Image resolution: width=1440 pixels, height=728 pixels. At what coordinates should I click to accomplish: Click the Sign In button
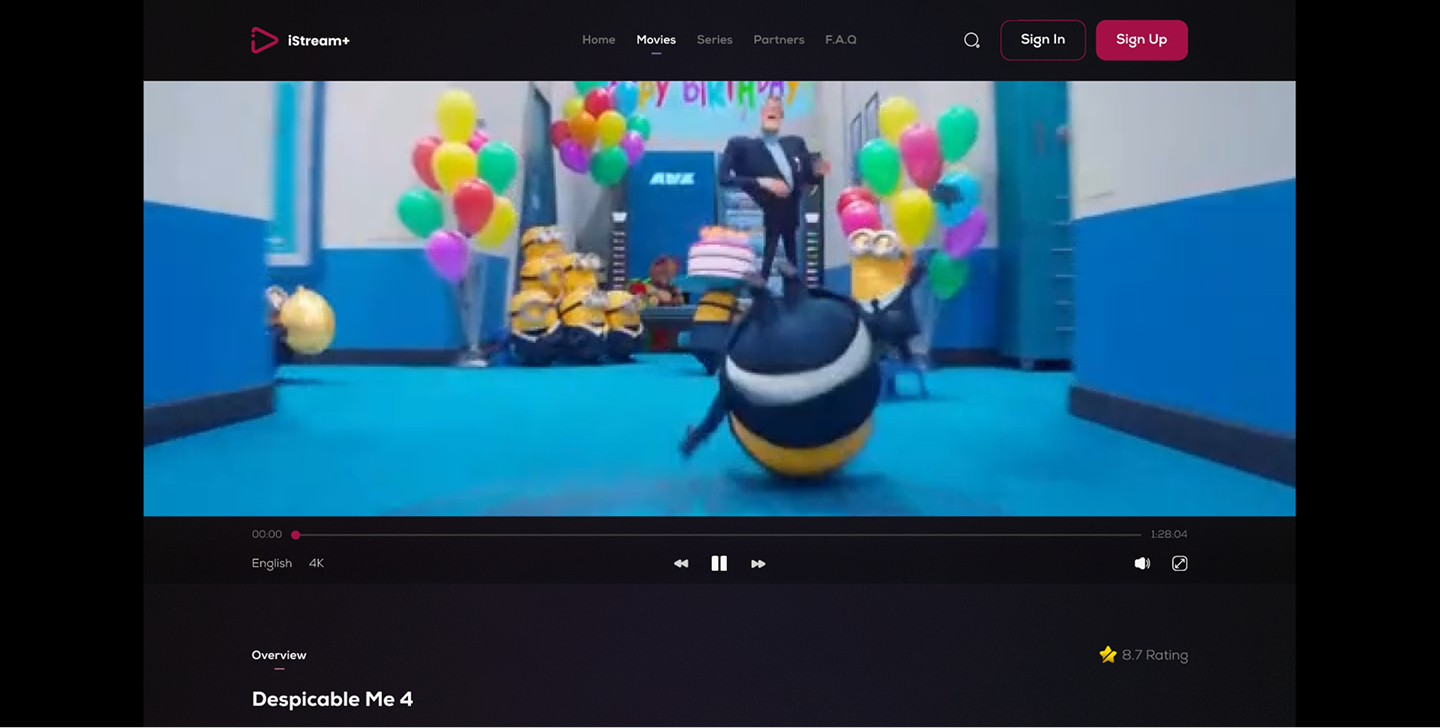(x=1043, y=40)
